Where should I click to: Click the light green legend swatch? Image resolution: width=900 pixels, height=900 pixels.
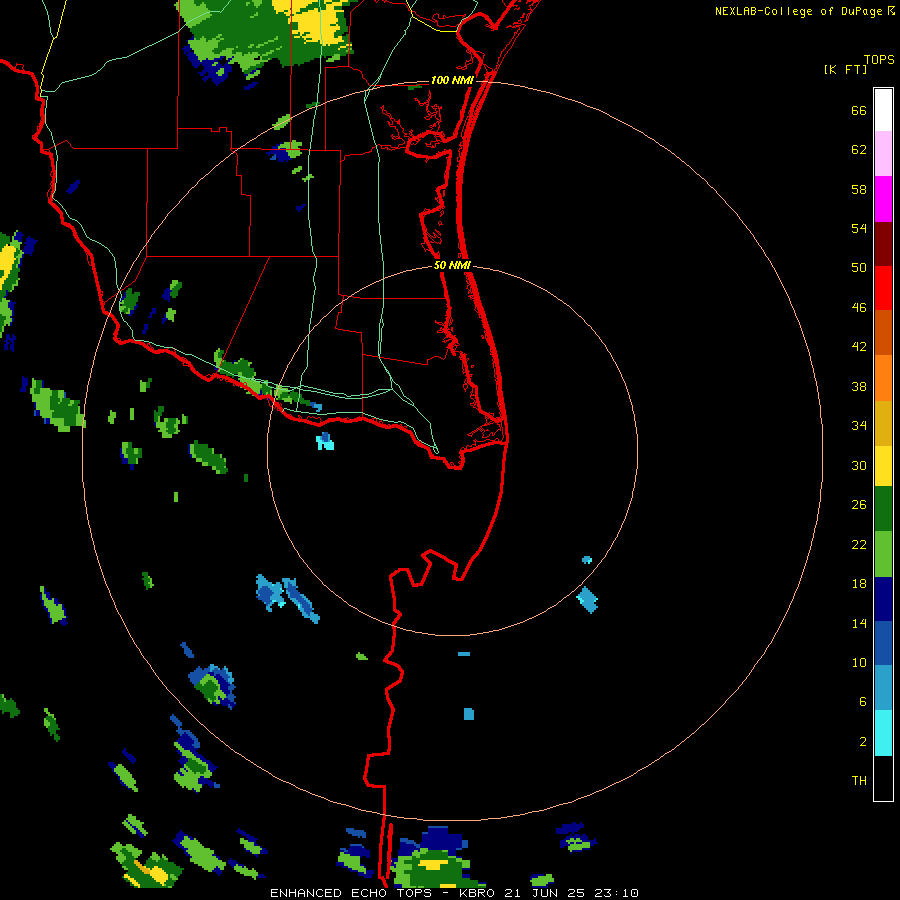(x=883, y=554)
